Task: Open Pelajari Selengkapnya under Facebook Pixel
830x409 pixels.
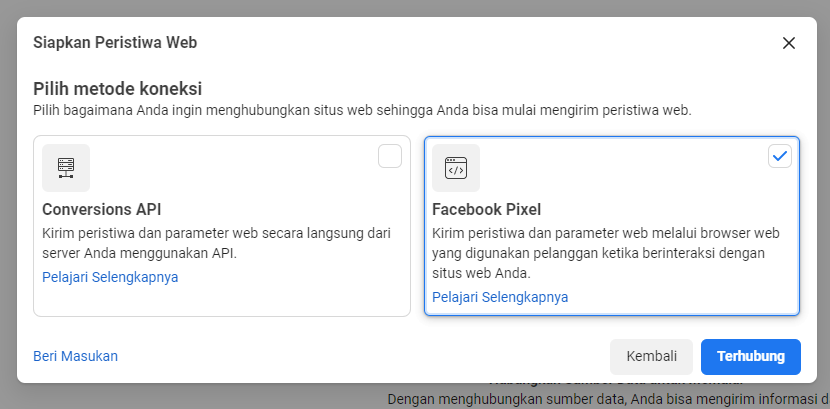Action: point(500,297)
